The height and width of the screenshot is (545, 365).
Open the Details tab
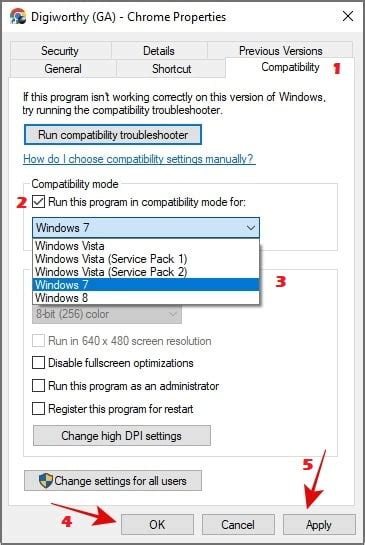159,51
